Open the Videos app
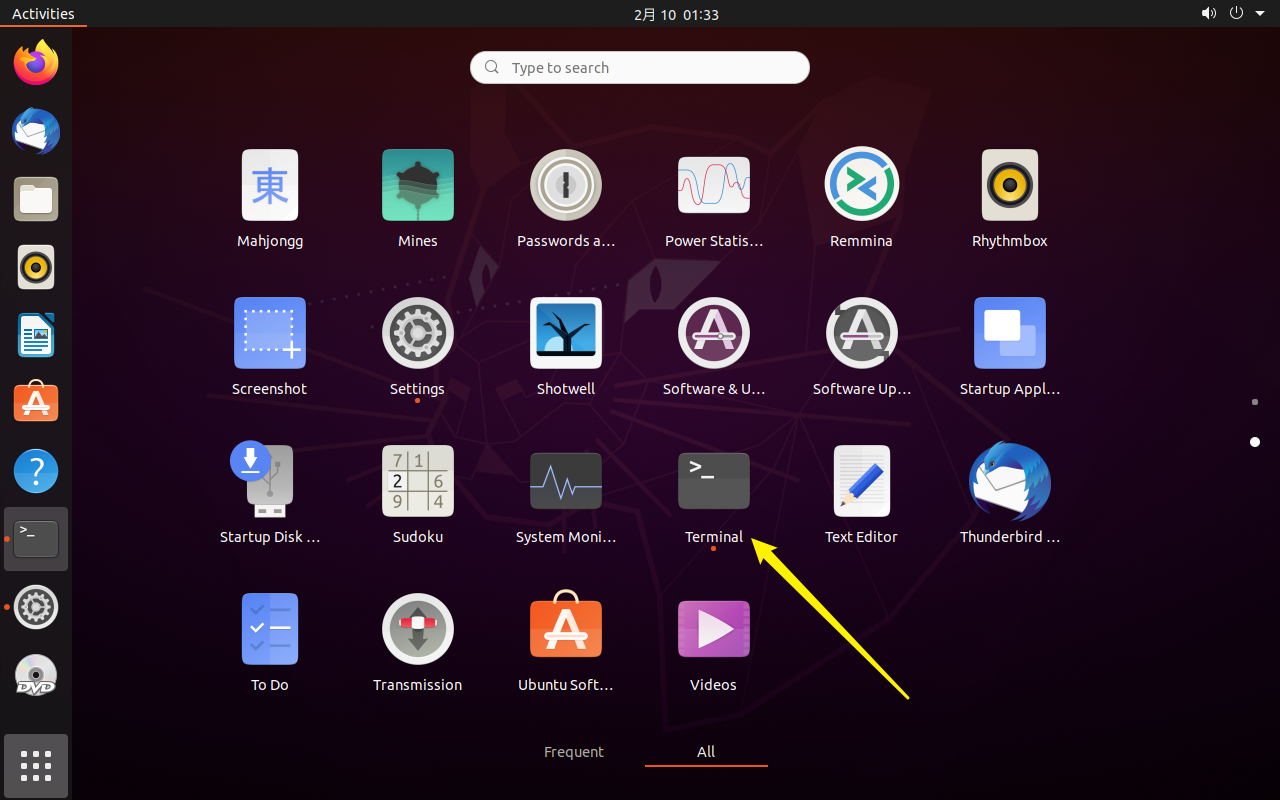Screen dimensions: 1280x800 coord(713,629)
